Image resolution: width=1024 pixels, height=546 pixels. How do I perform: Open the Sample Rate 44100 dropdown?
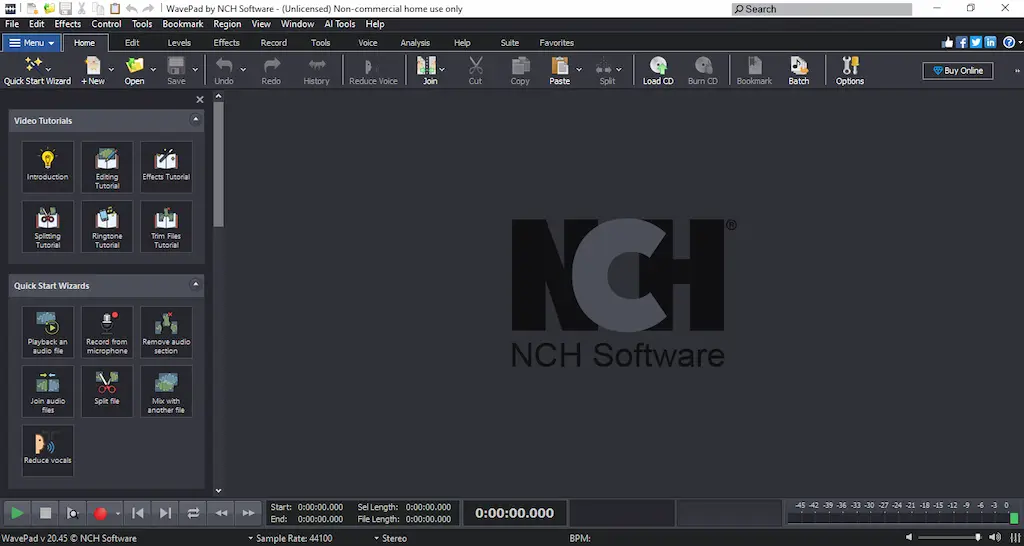point(290,538)
